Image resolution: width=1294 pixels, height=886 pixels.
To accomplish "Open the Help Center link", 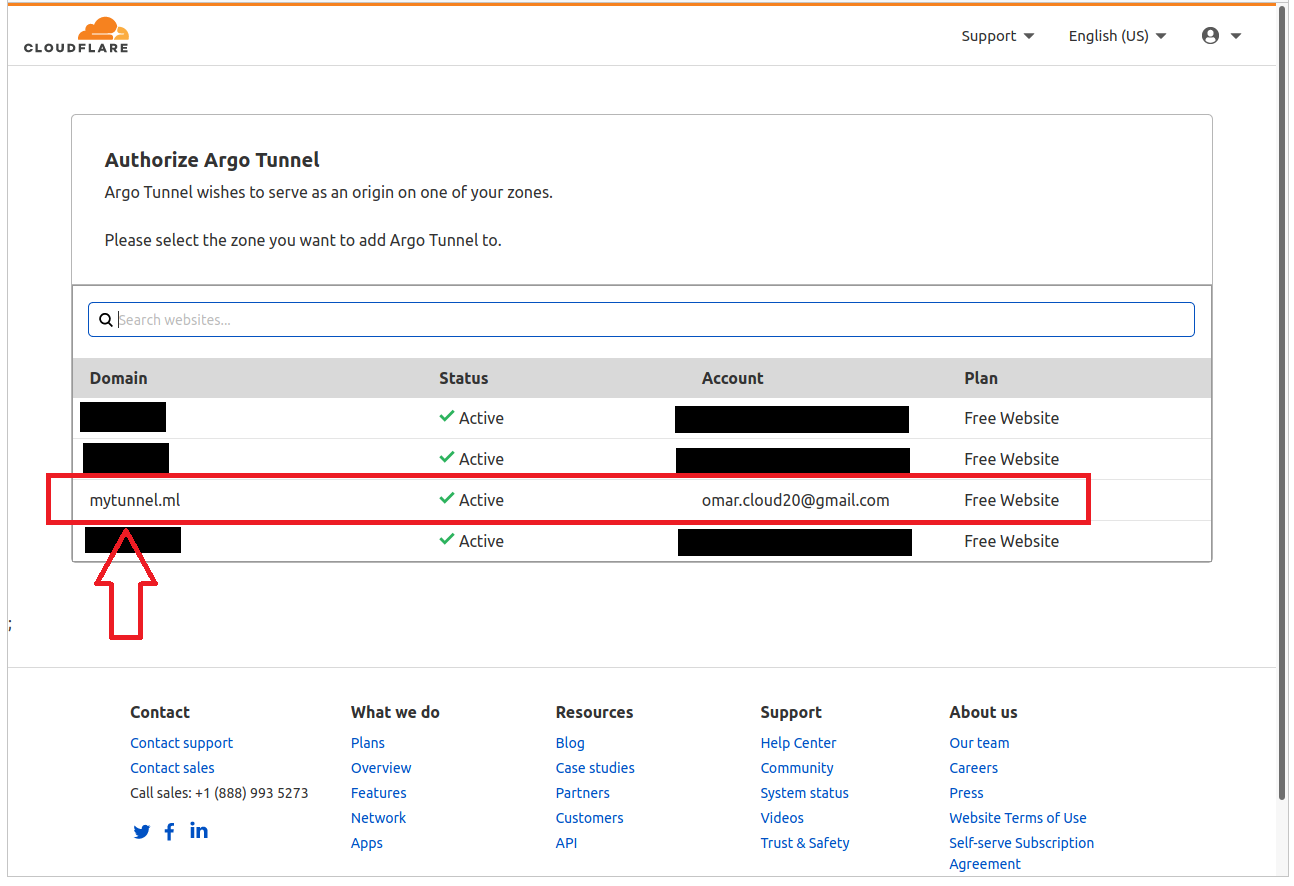I will [798, 743].
